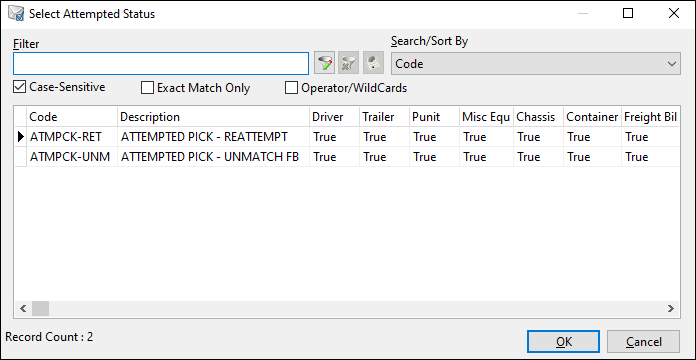
Task: Click the Freight Bil value for ATMPCK-UNM
Action: (650, 157)
